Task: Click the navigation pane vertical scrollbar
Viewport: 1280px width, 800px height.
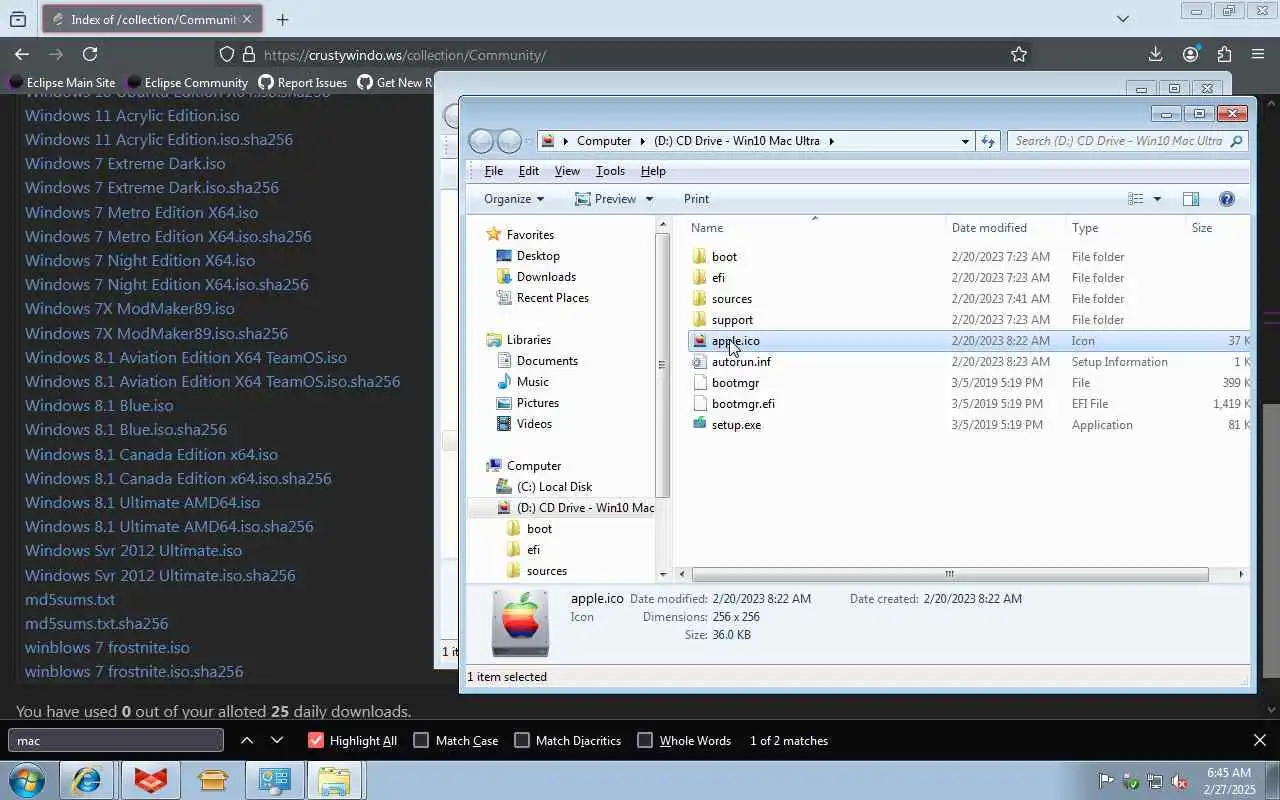Action: pyautogui.click(x=662, y=364)
